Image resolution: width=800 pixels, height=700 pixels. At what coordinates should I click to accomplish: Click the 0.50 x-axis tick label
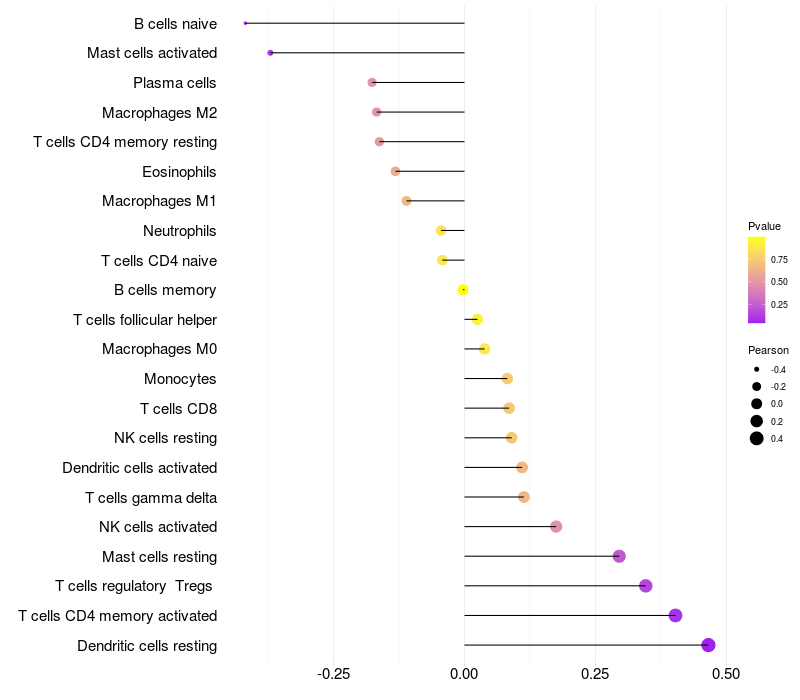click(x=726, y=674)
